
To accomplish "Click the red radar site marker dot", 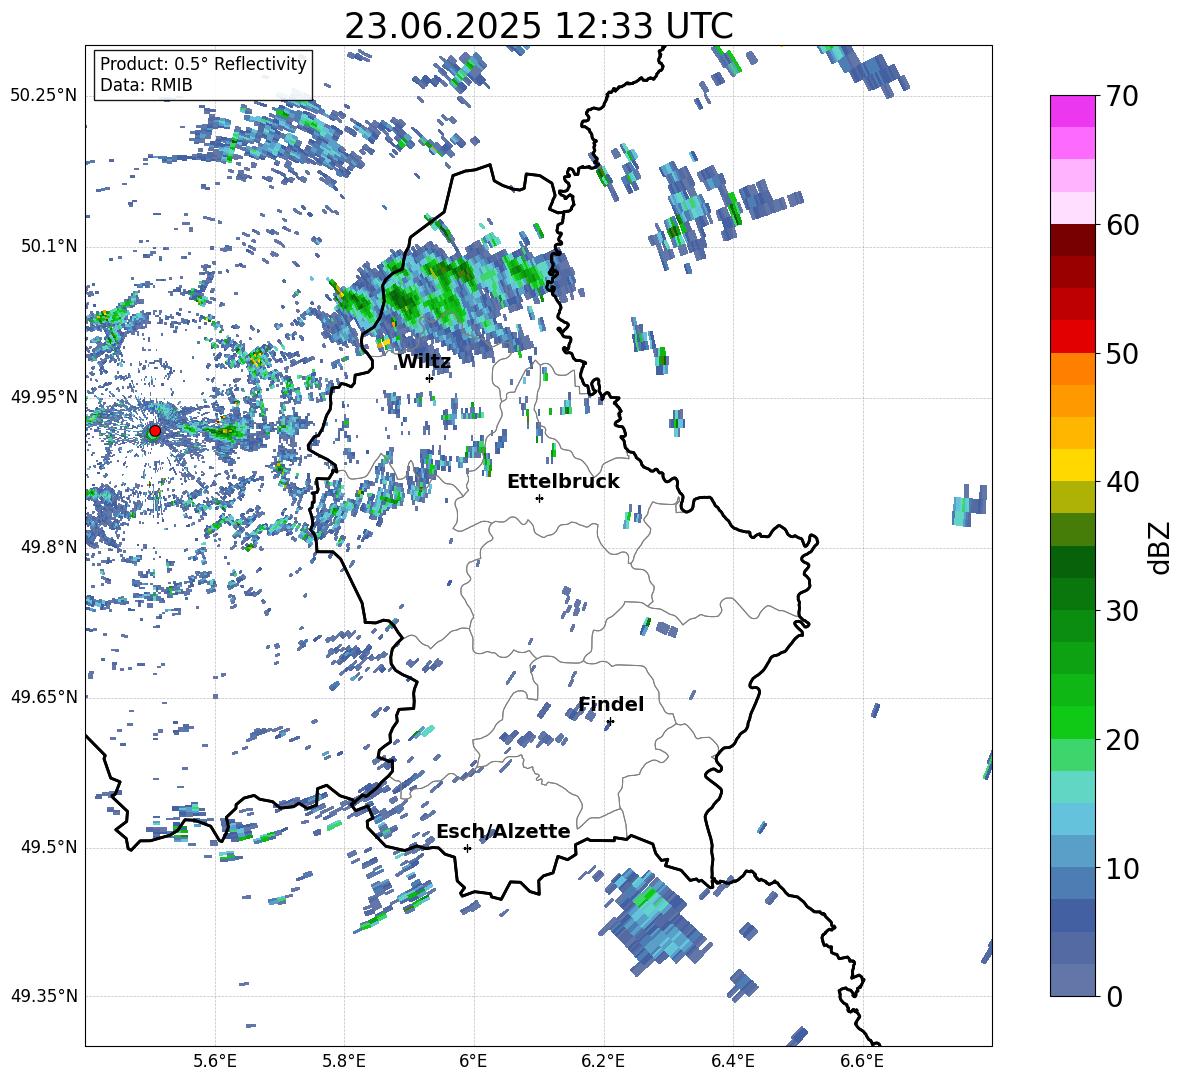I will tap(155, 430).
